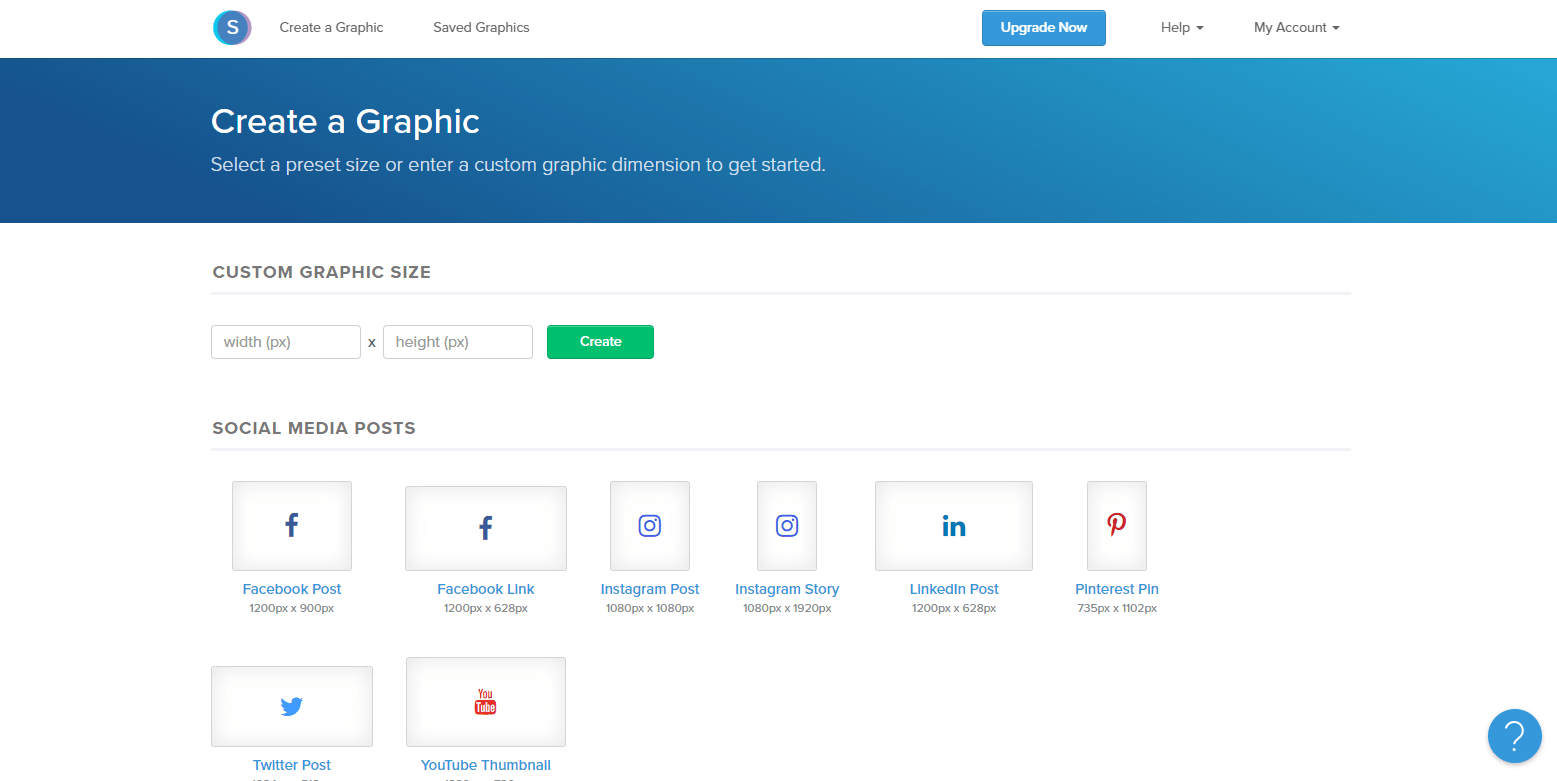Select the Facebook Link preset thumbnail
Image resolution: width=1557 pixels, height=781 pixels.
click(x=486, y=528)
